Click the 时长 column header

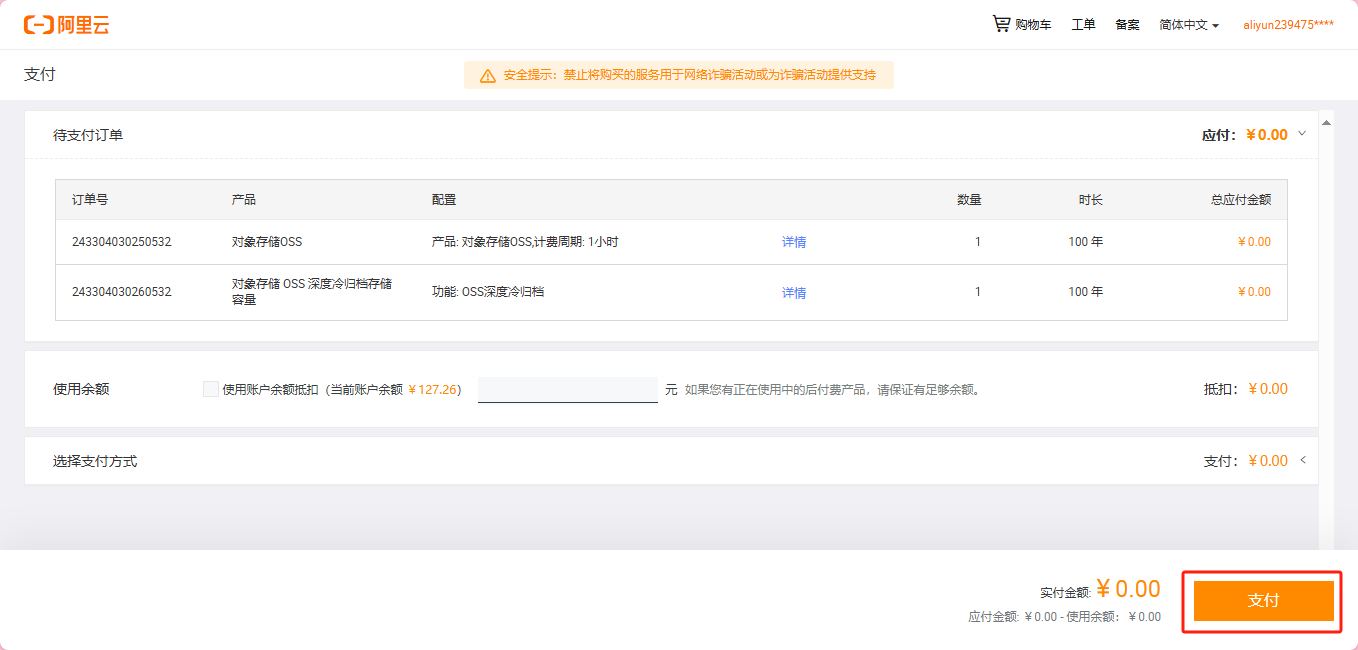point(1091,199)
